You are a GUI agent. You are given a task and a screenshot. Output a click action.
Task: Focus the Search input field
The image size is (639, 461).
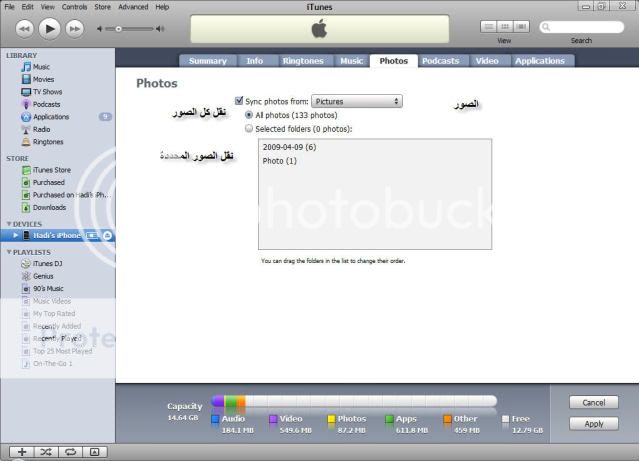(x=582, y=27)
